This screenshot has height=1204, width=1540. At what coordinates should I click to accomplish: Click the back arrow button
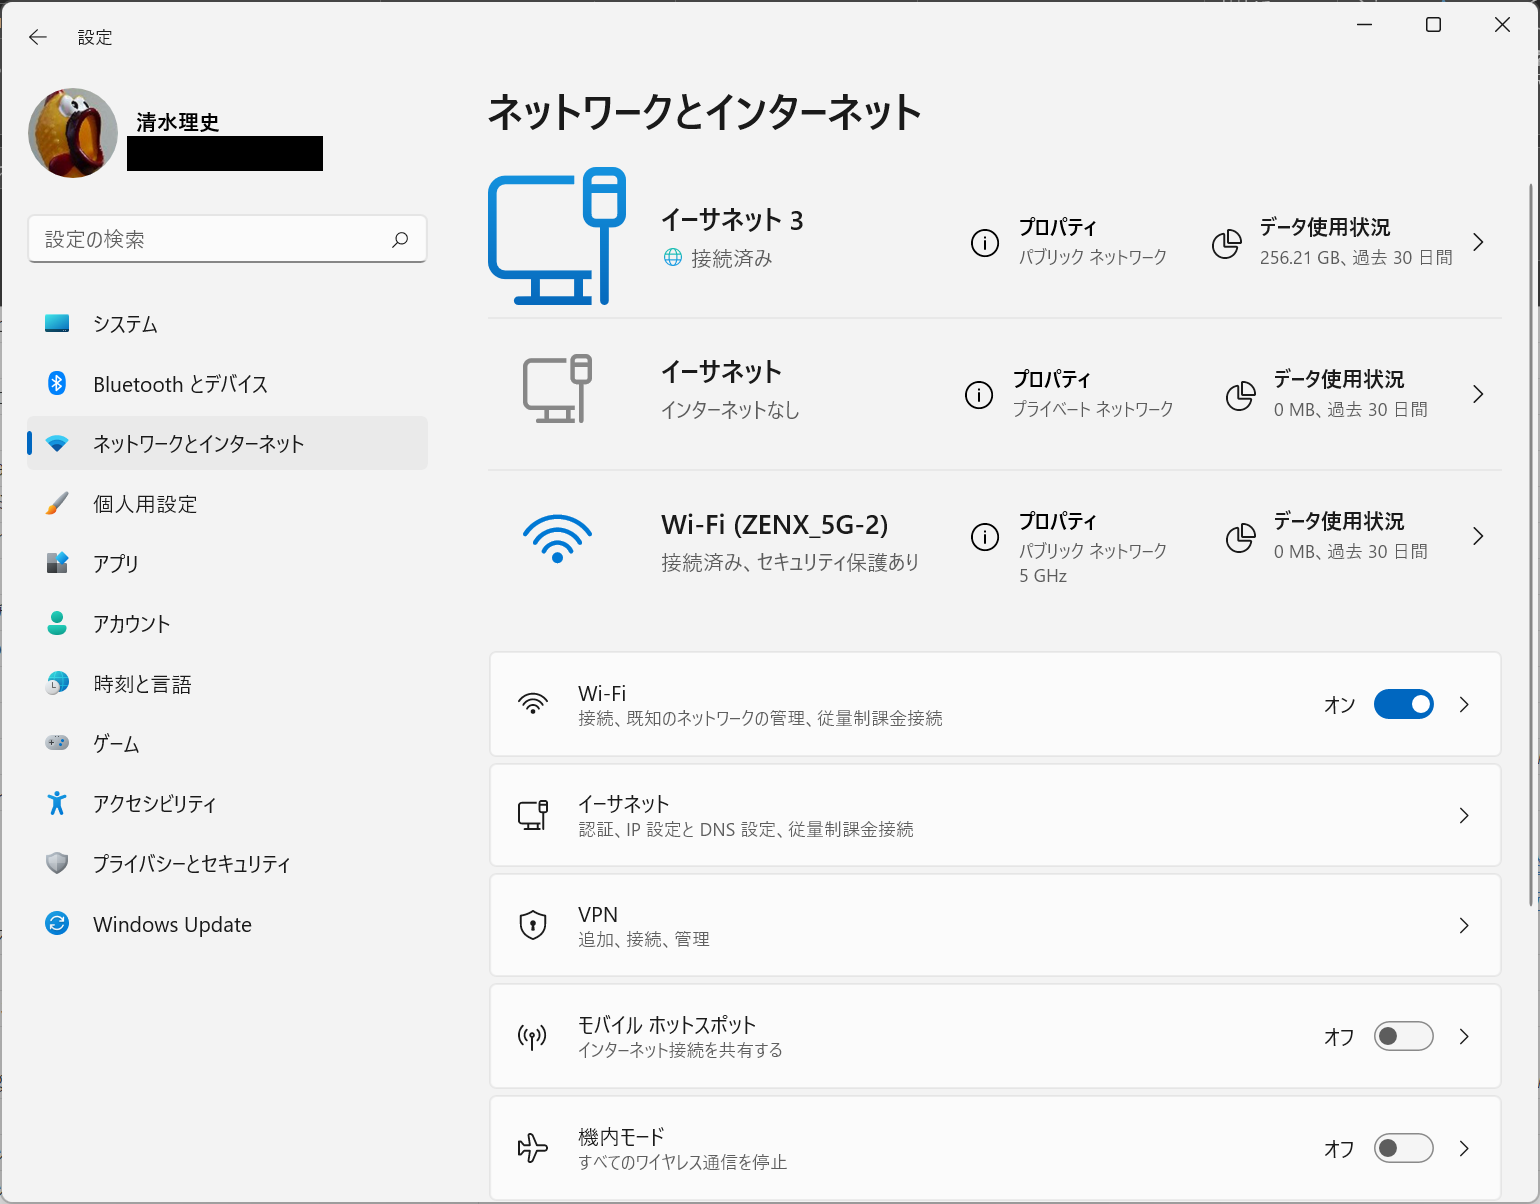(x=37, y=37)
